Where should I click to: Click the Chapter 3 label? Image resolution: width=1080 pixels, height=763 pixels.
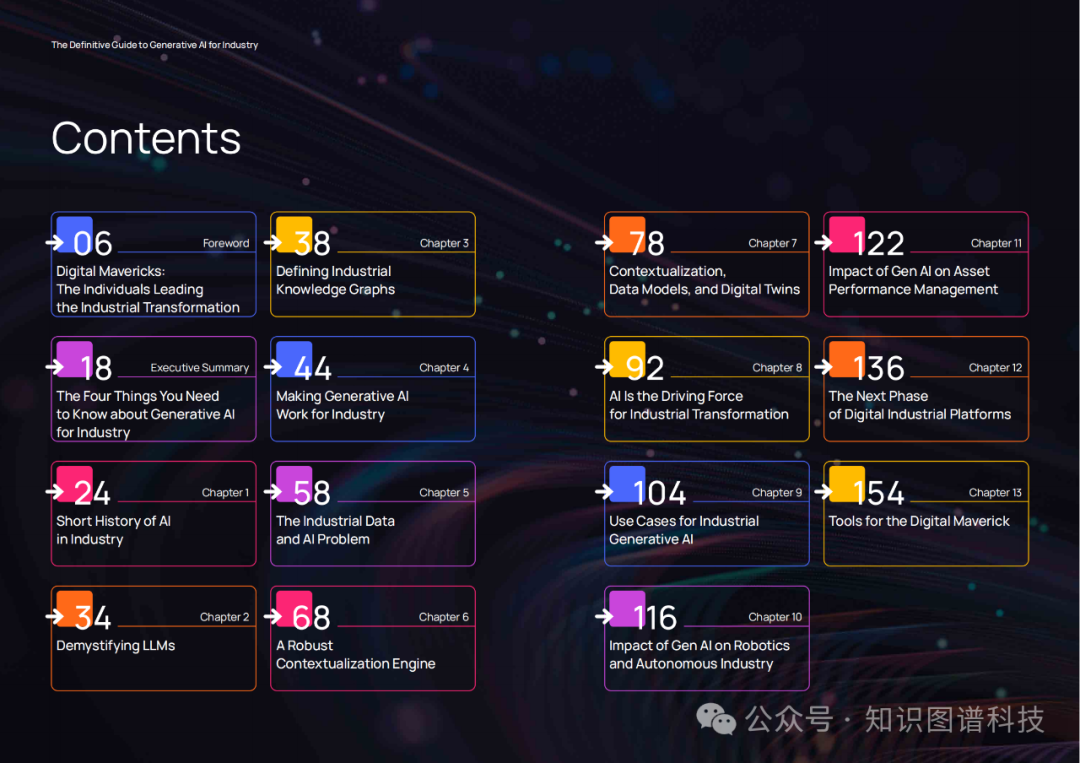(444, 243)
